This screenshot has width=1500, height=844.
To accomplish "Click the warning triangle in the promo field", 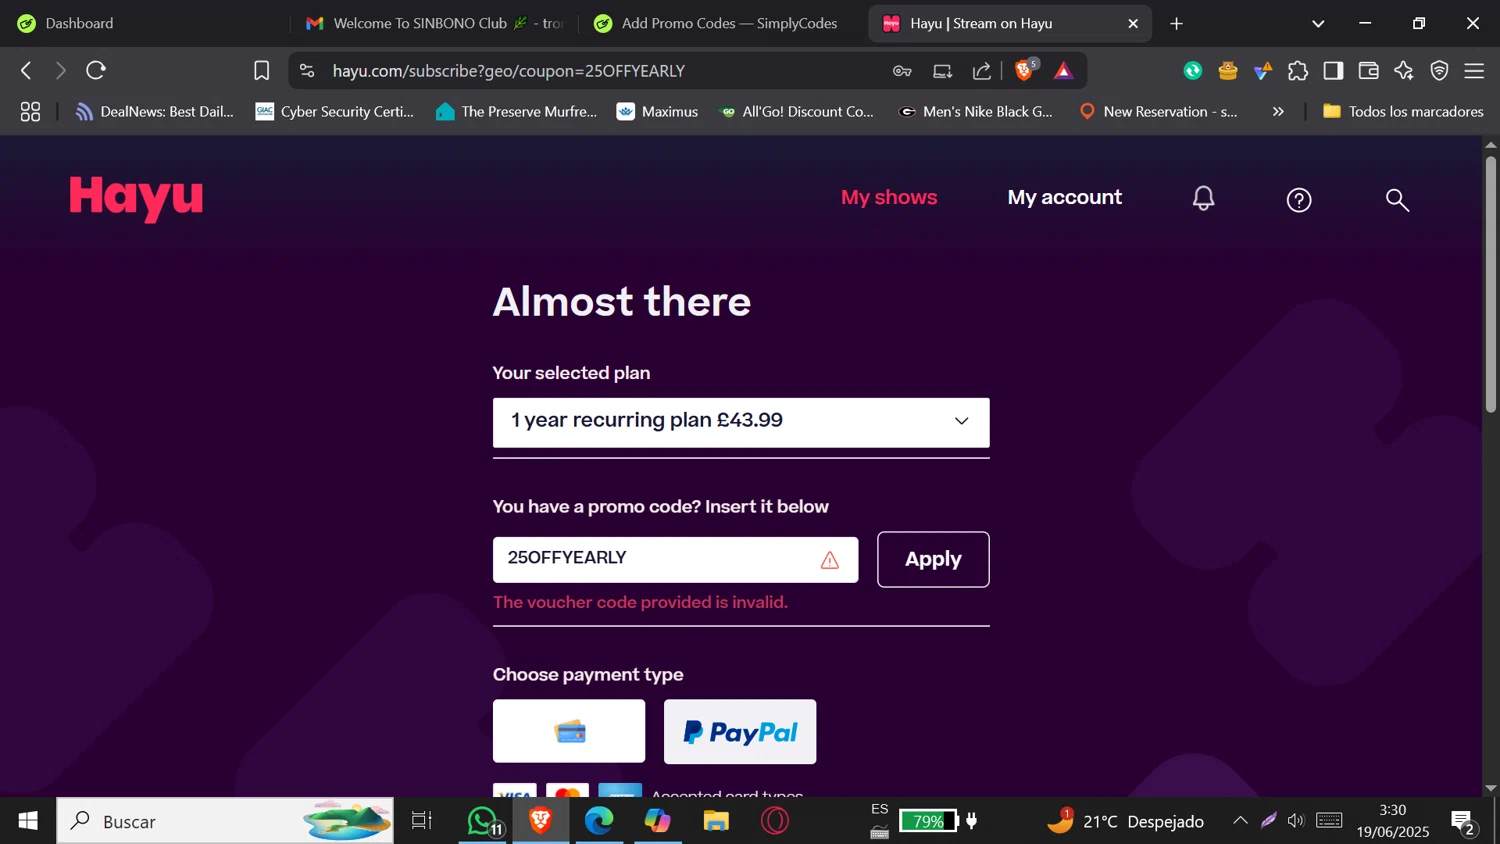I will tap(830, 560).
